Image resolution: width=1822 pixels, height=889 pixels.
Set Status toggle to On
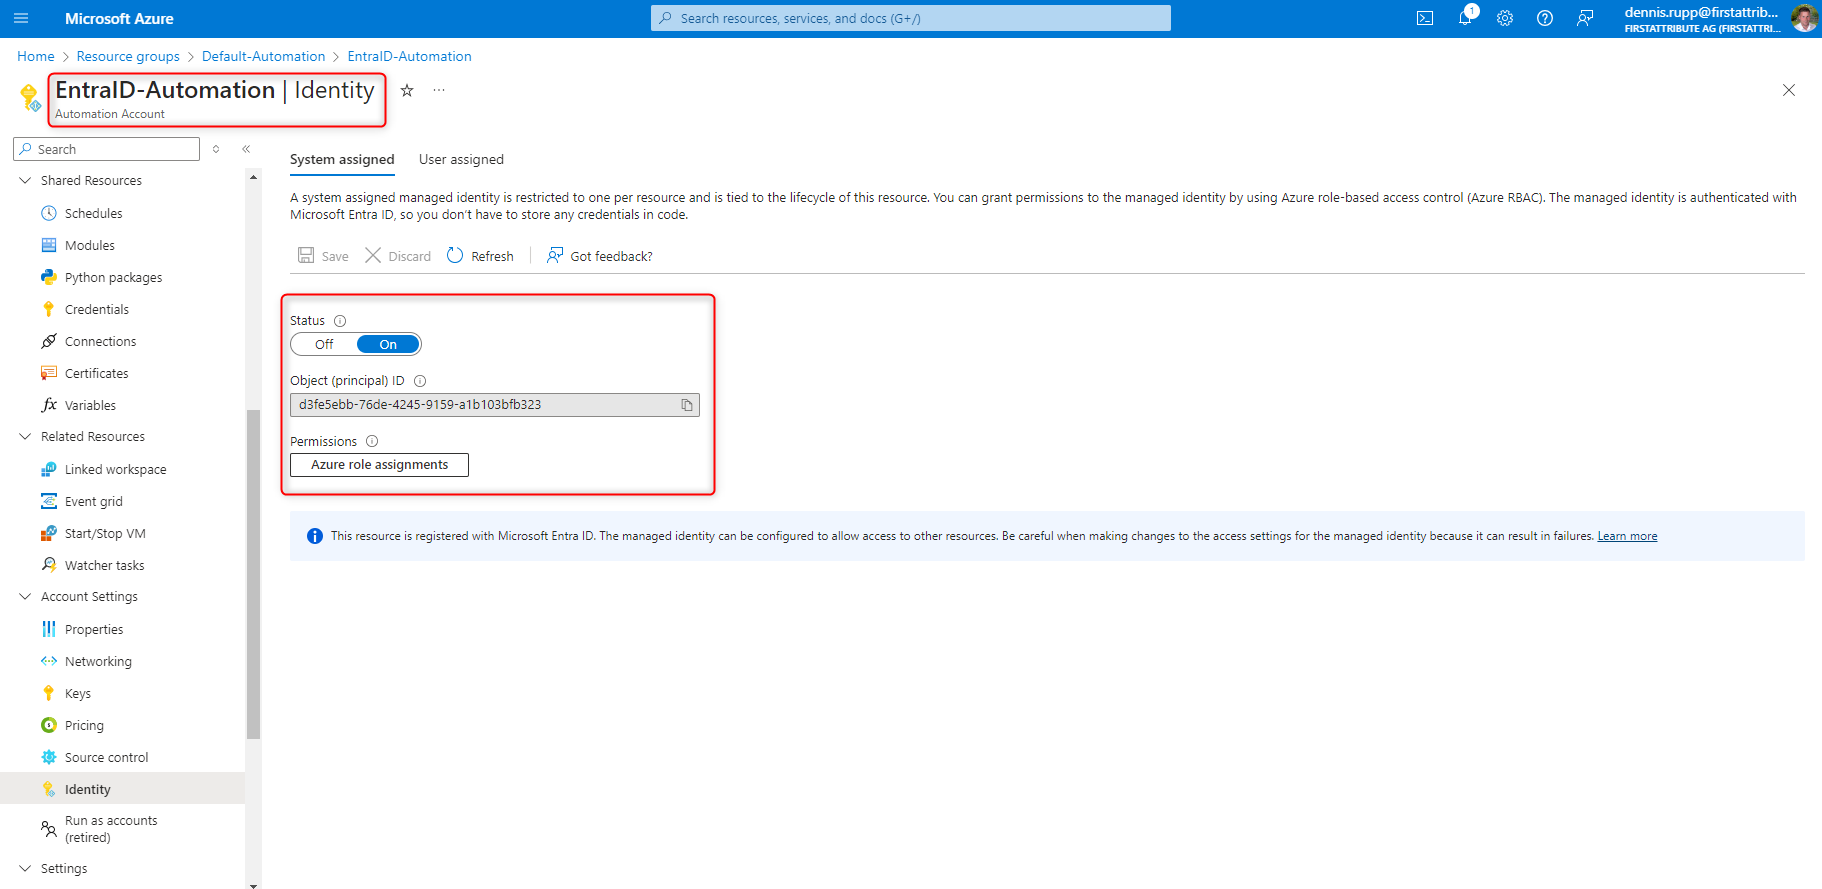click(x=388, y=345)
